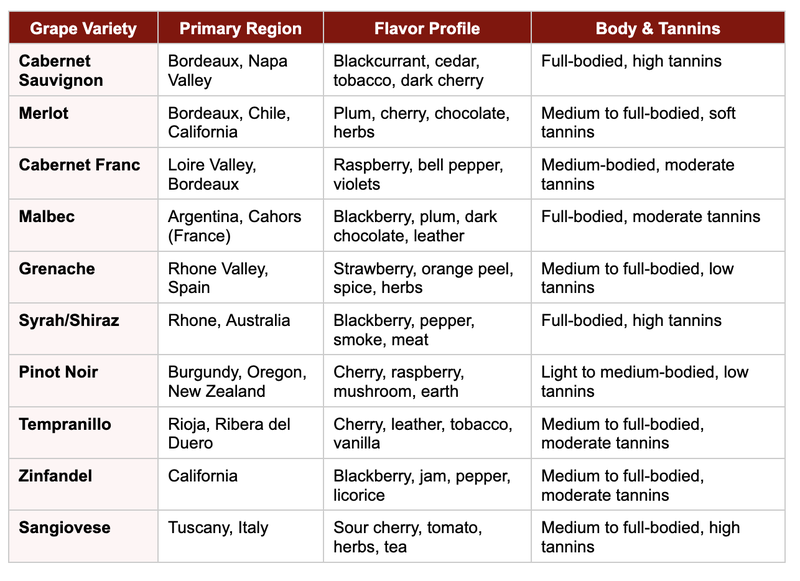Click the Tuscany, Italy region cell
Image resolution: width=800 pixels, height=581 pixels.
[218, 528]
